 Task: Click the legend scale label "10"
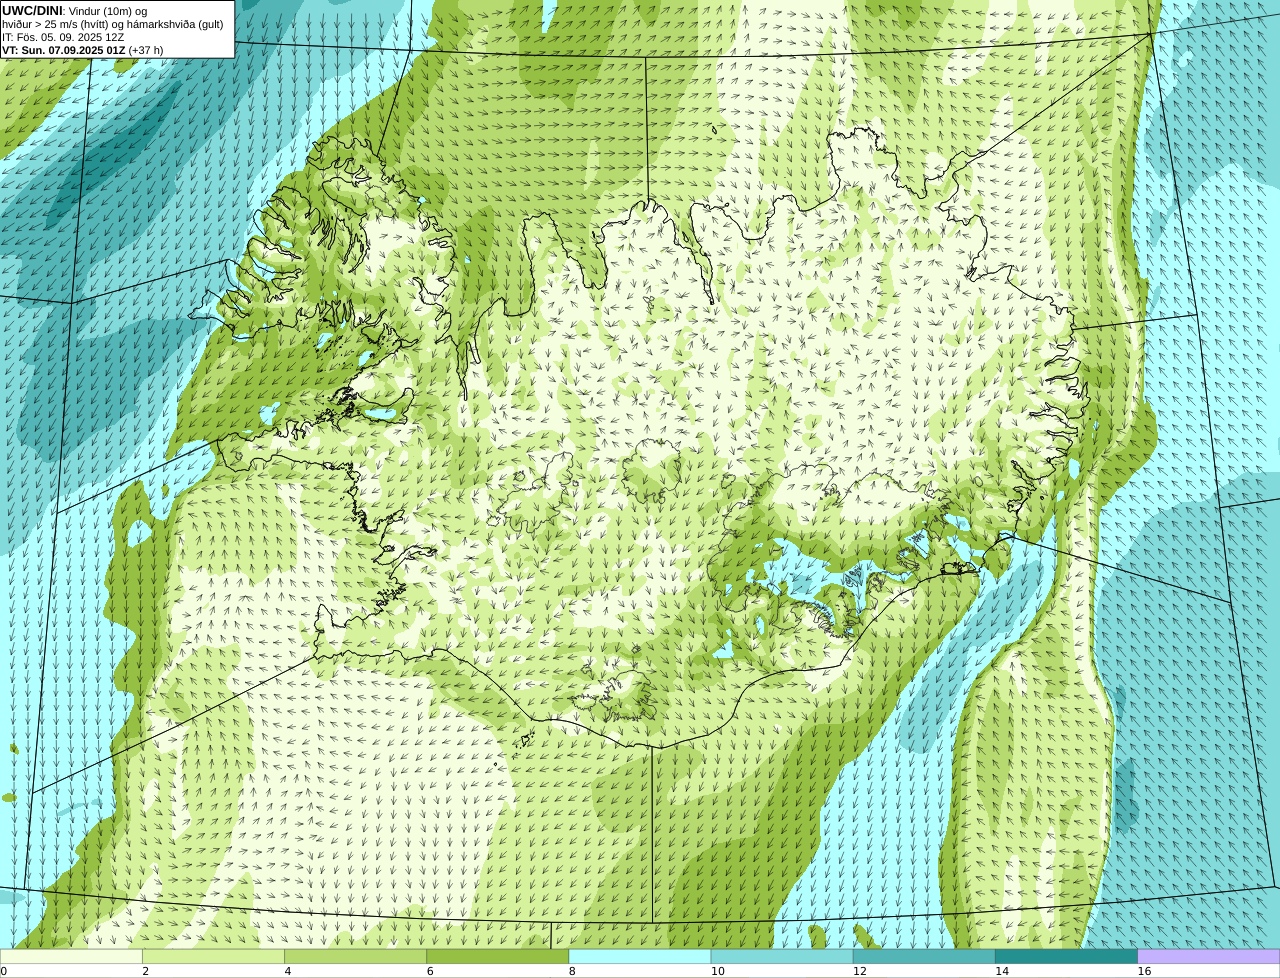(x=718, y=971)
